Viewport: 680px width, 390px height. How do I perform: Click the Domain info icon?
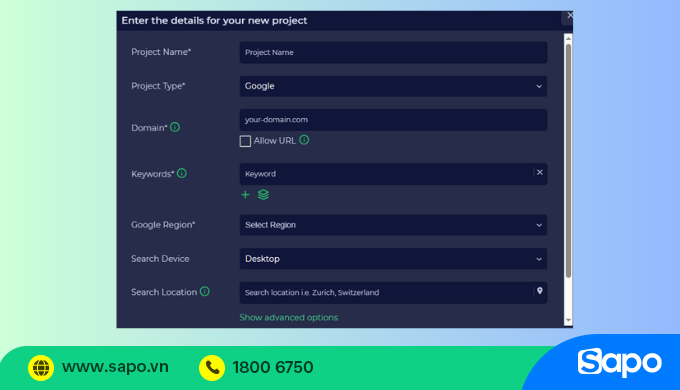pyautogui.click(x=175, y=127)
